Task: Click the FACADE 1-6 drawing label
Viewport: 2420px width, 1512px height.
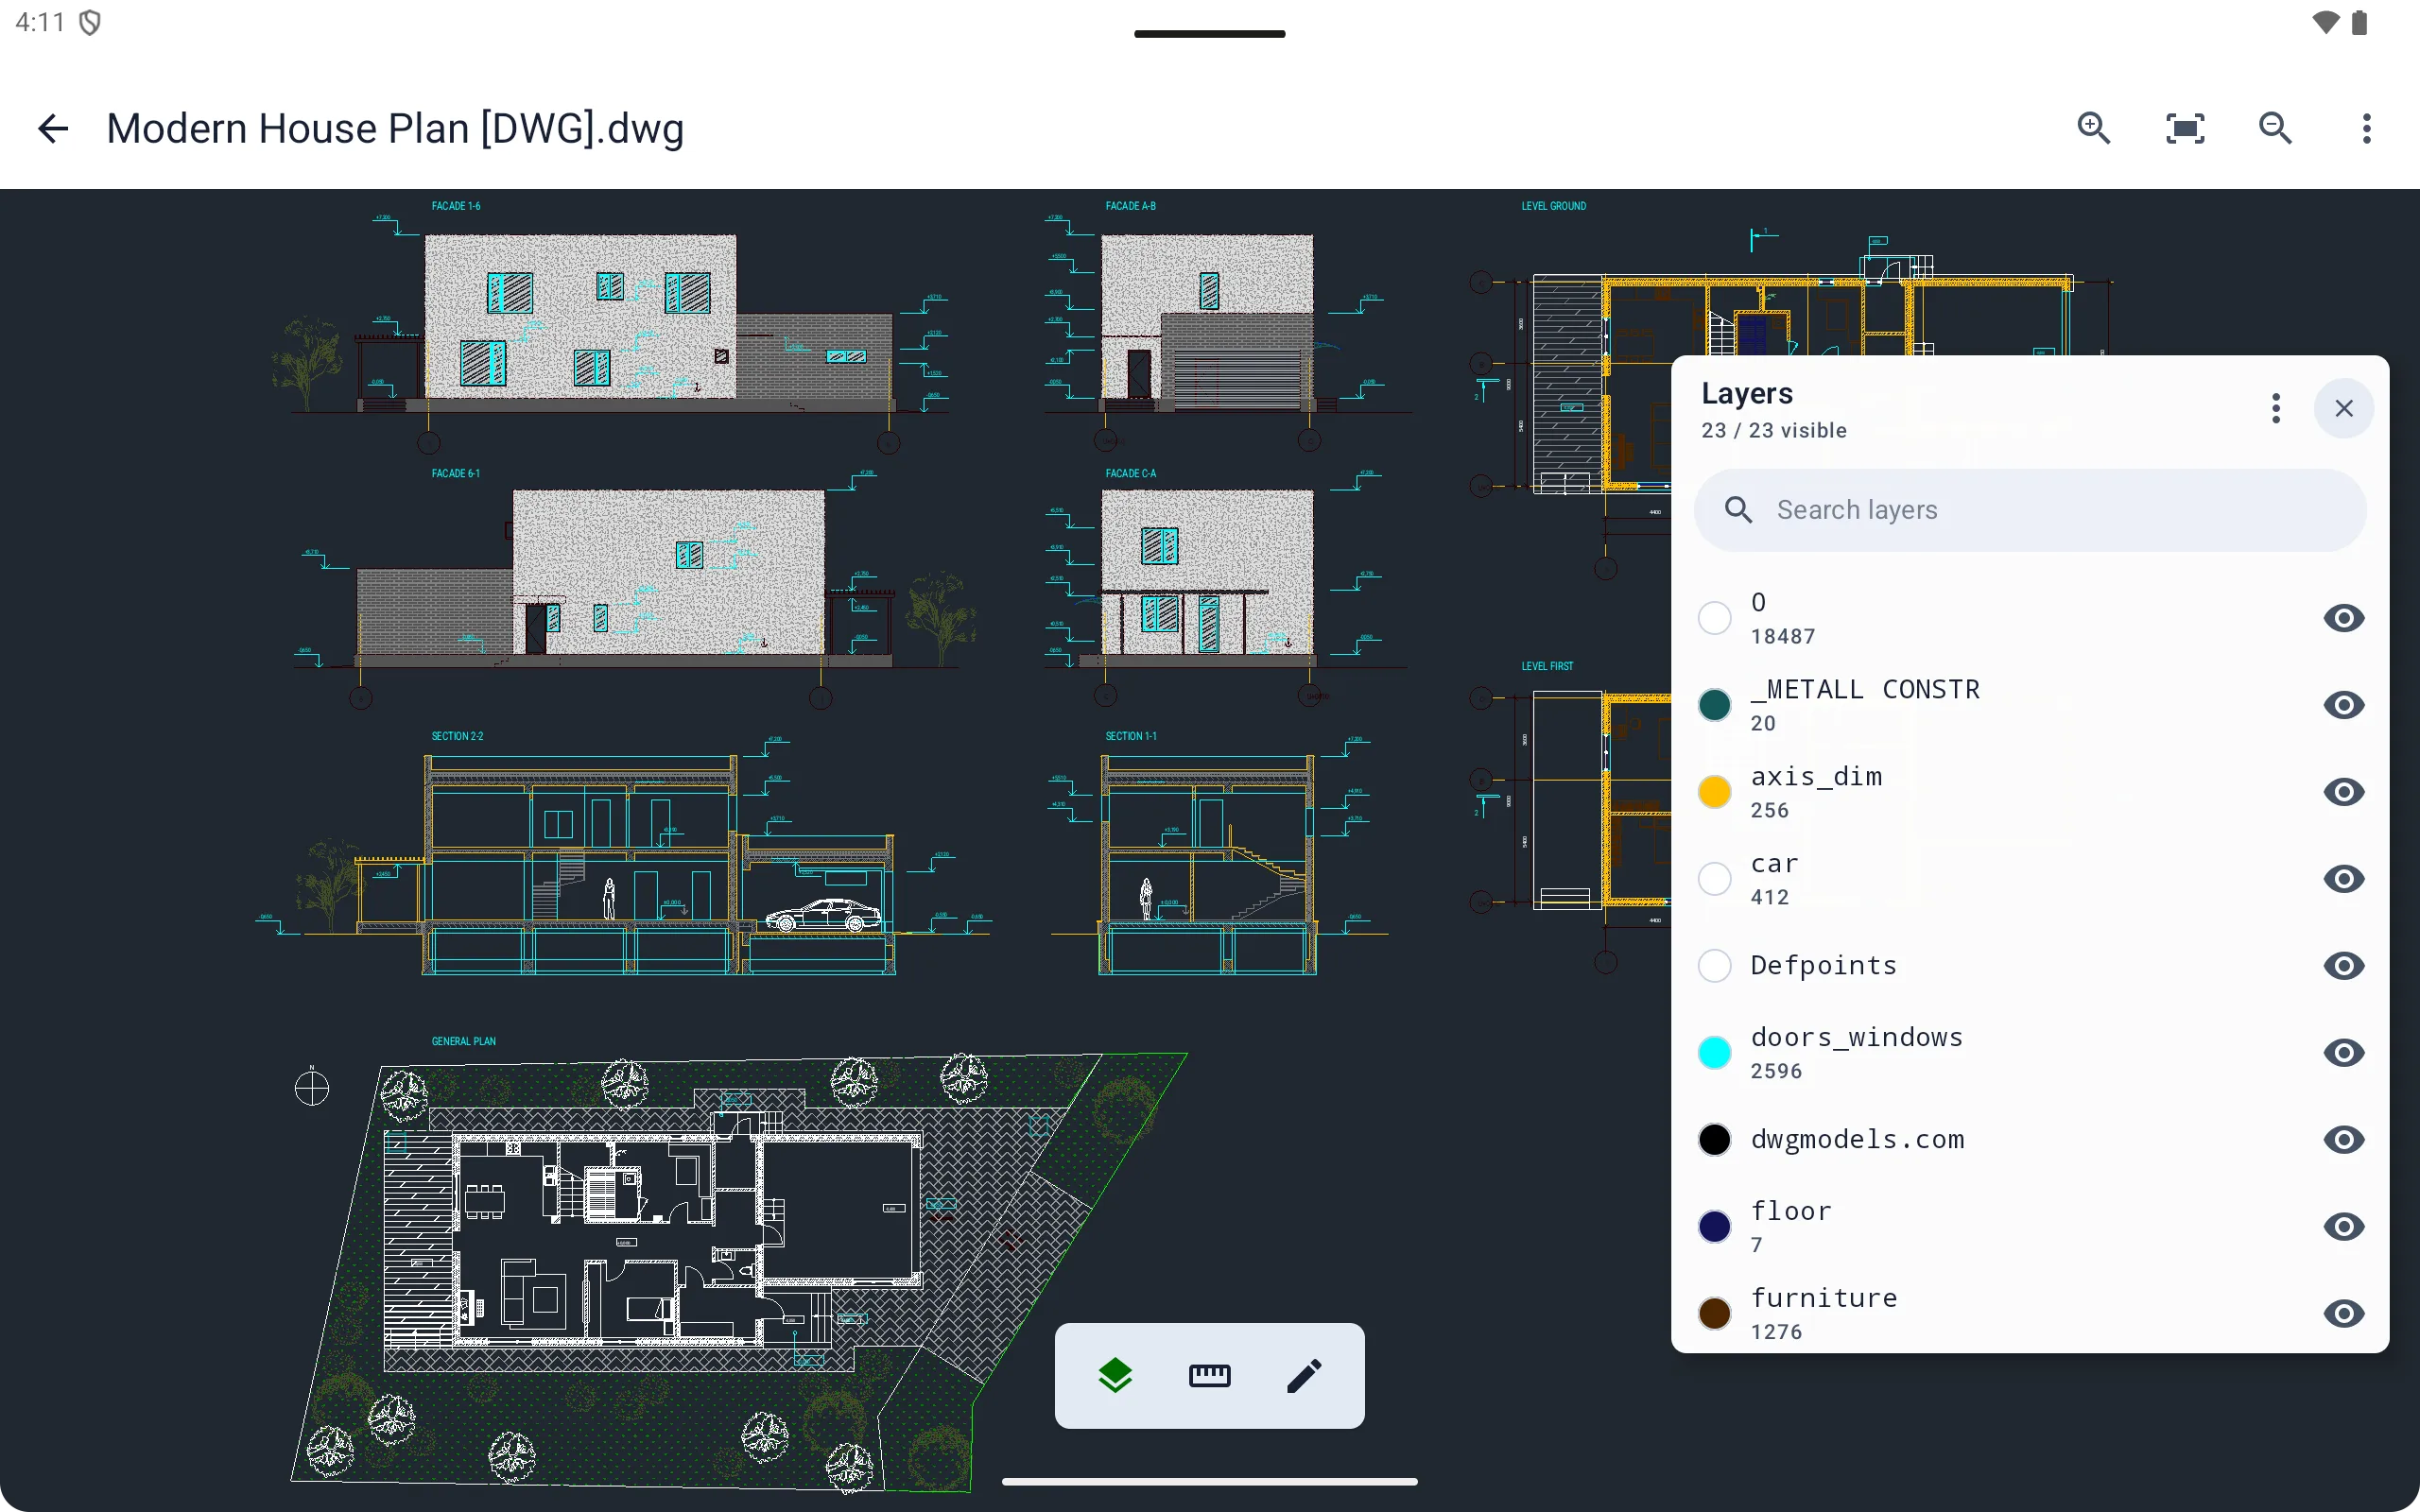Action: [456, 206]
